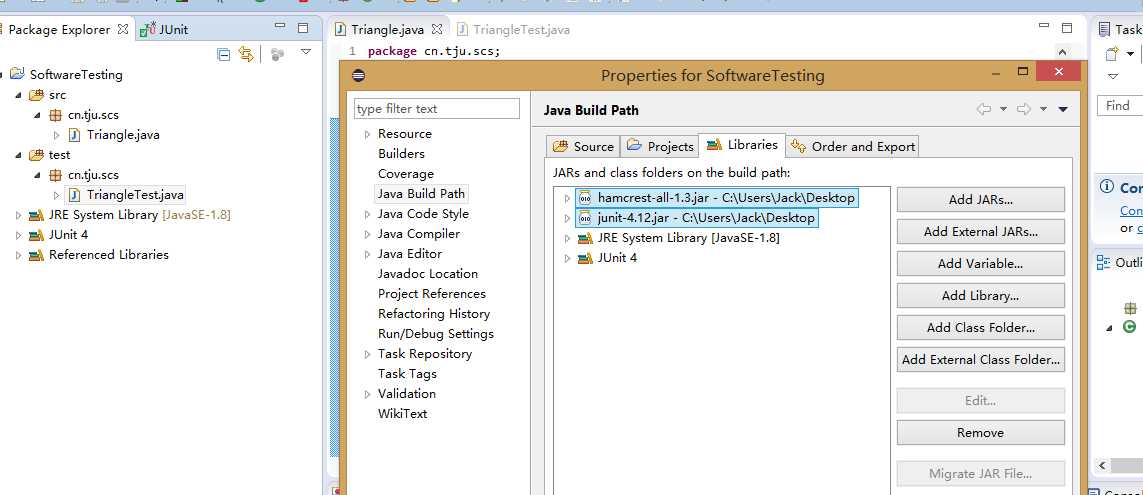The height and width of the screenshot is (495, 1143).
Task: Switch to the Projects tab
Action: coord(660,147)
